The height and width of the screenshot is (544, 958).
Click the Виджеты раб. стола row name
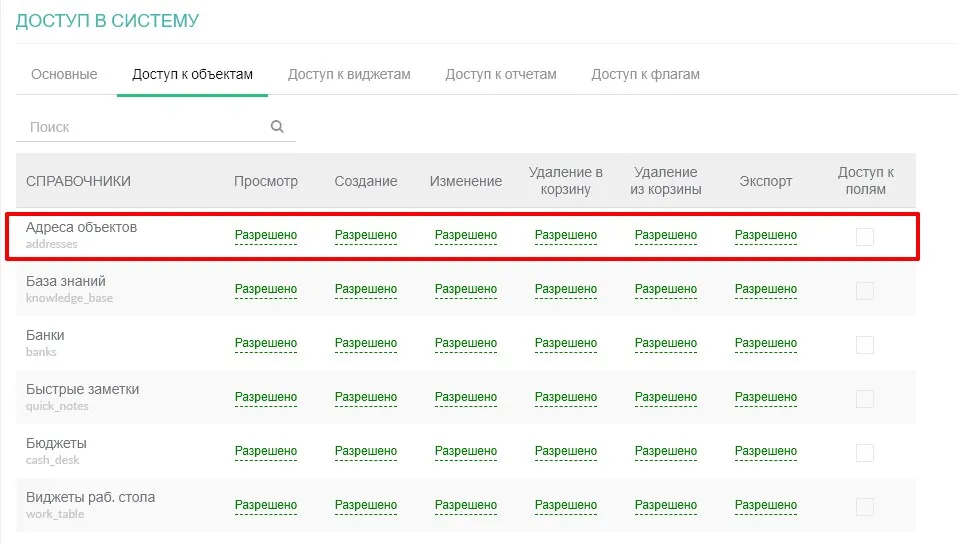click(90, 498)
